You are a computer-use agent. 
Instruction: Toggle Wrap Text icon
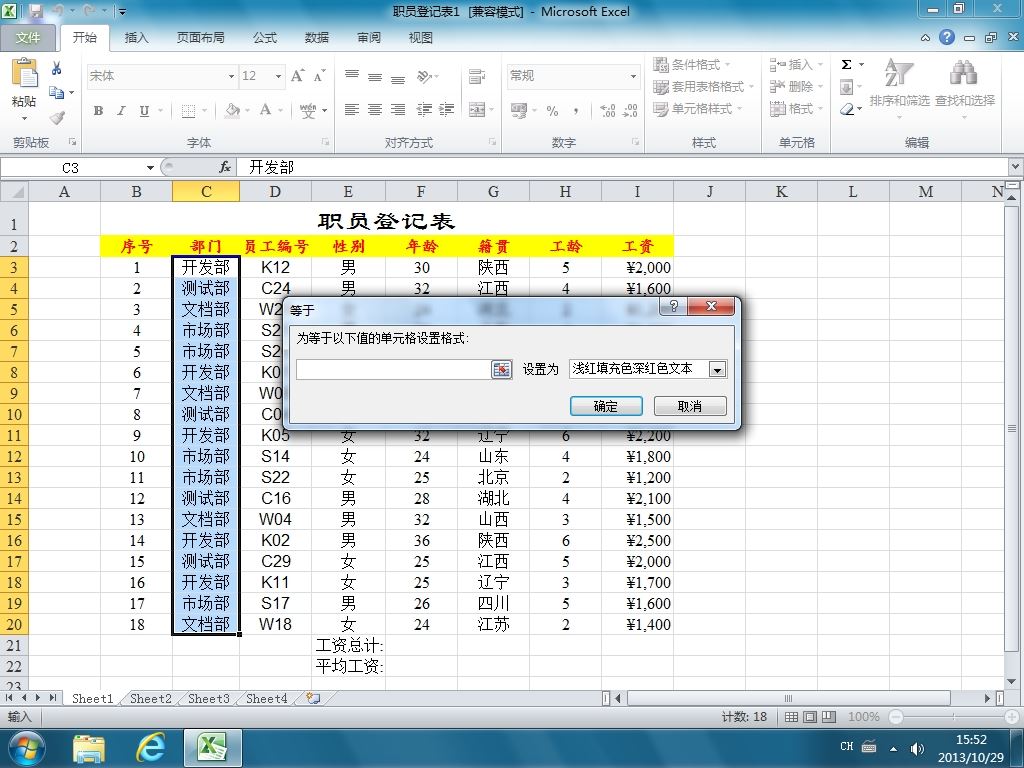(x=477, y=76)
